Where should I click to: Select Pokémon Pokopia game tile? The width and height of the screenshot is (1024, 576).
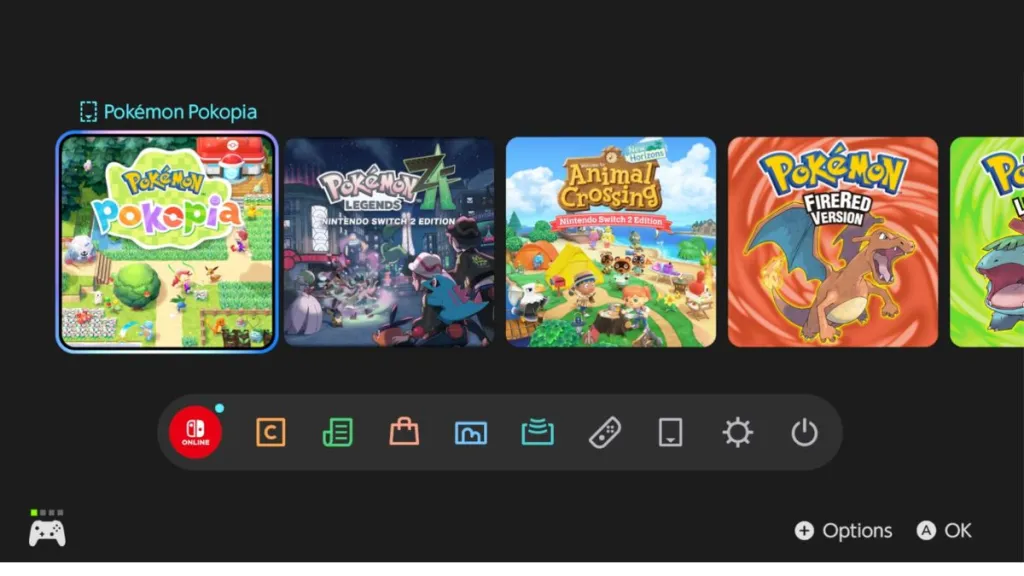[x=167, y=242]
